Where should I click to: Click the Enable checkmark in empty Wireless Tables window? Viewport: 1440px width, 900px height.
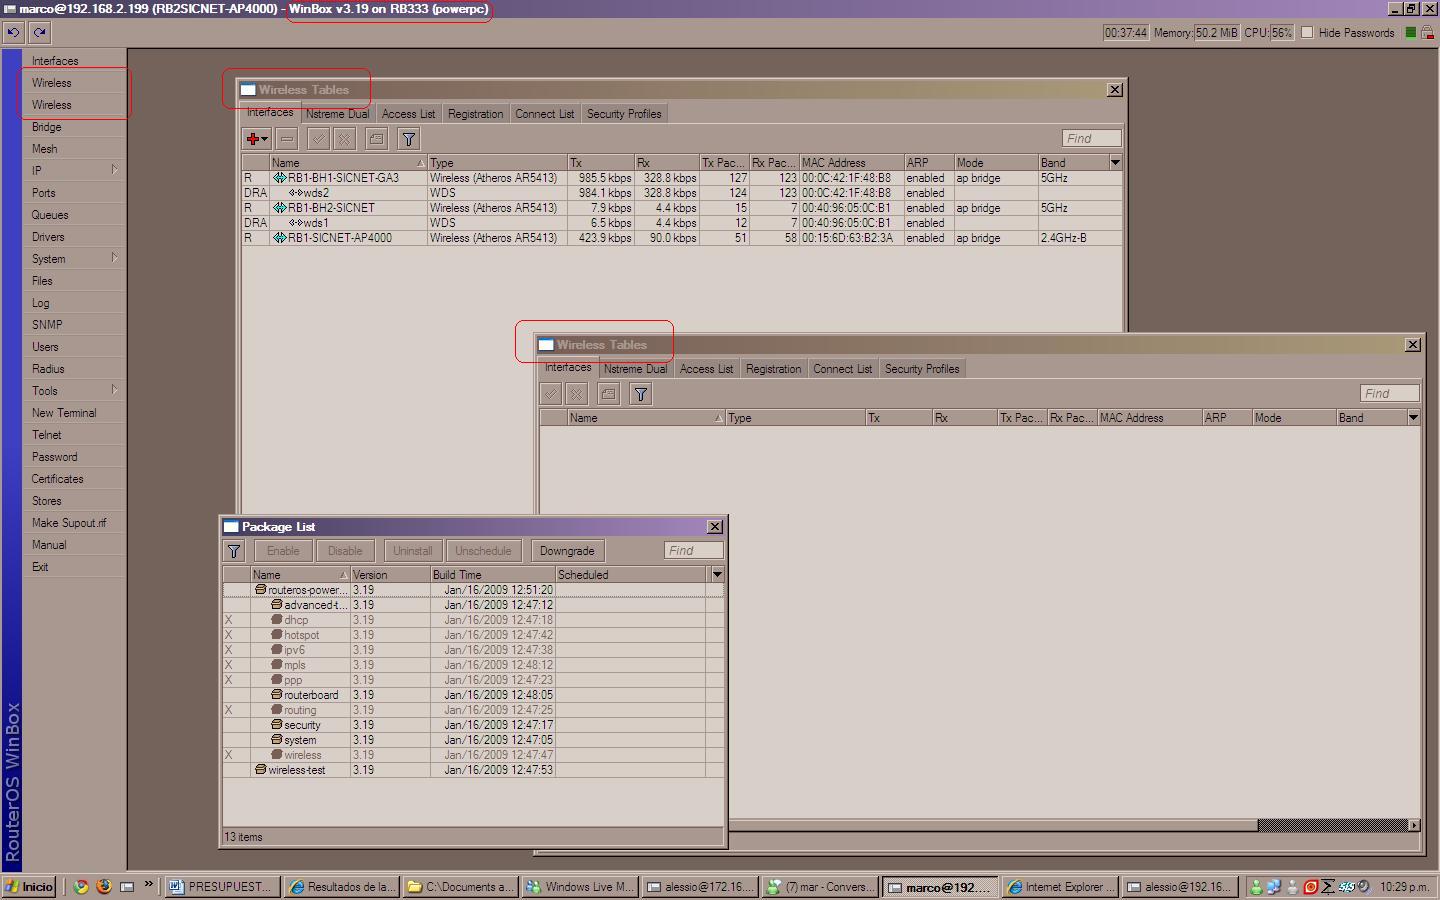(x=551, y=394)
